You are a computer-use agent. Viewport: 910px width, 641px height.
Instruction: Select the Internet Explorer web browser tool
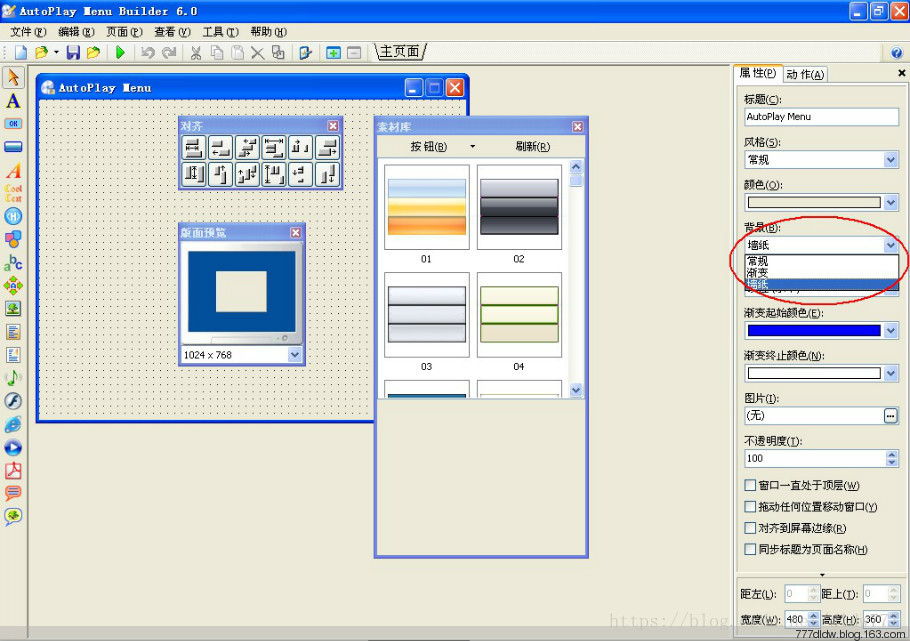(13, 424)
